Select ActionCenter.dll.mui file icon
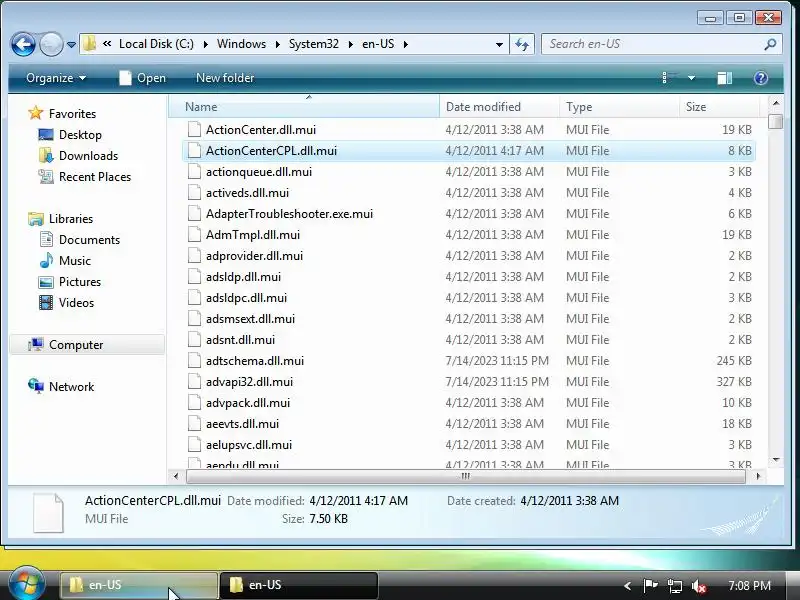Image resolution: width=800 pixels, height=600 pixels. click(194, 130)
